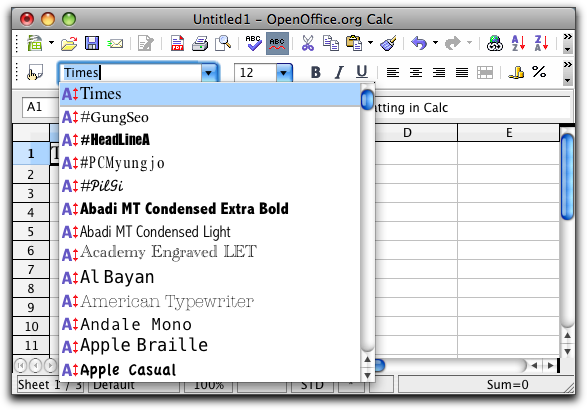Click the Edit File icon
The width and height of the screenshot is (587, 410).
point(145,43)
